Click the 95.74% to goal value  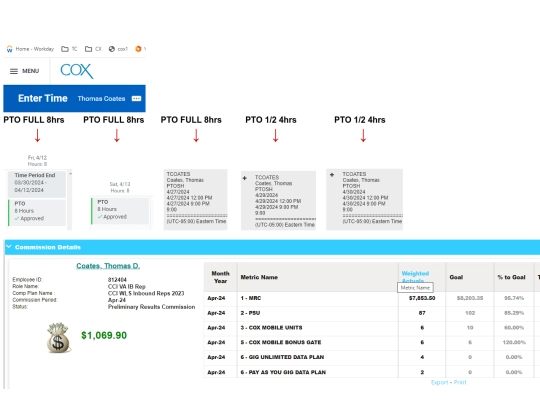click(x=514, y=298)
